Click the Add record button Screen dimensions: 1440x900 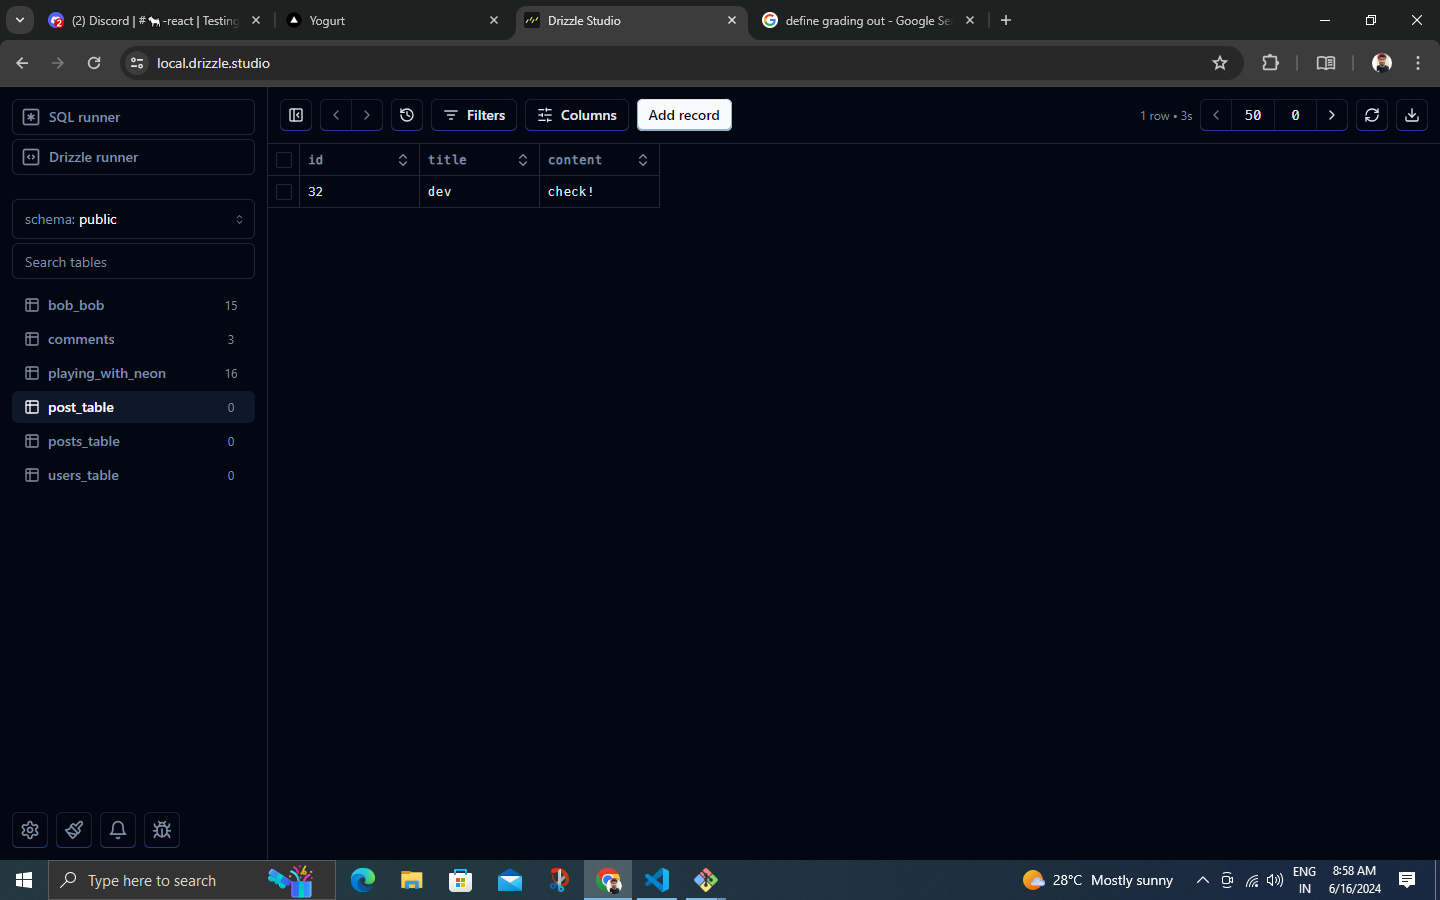point(684,115)
